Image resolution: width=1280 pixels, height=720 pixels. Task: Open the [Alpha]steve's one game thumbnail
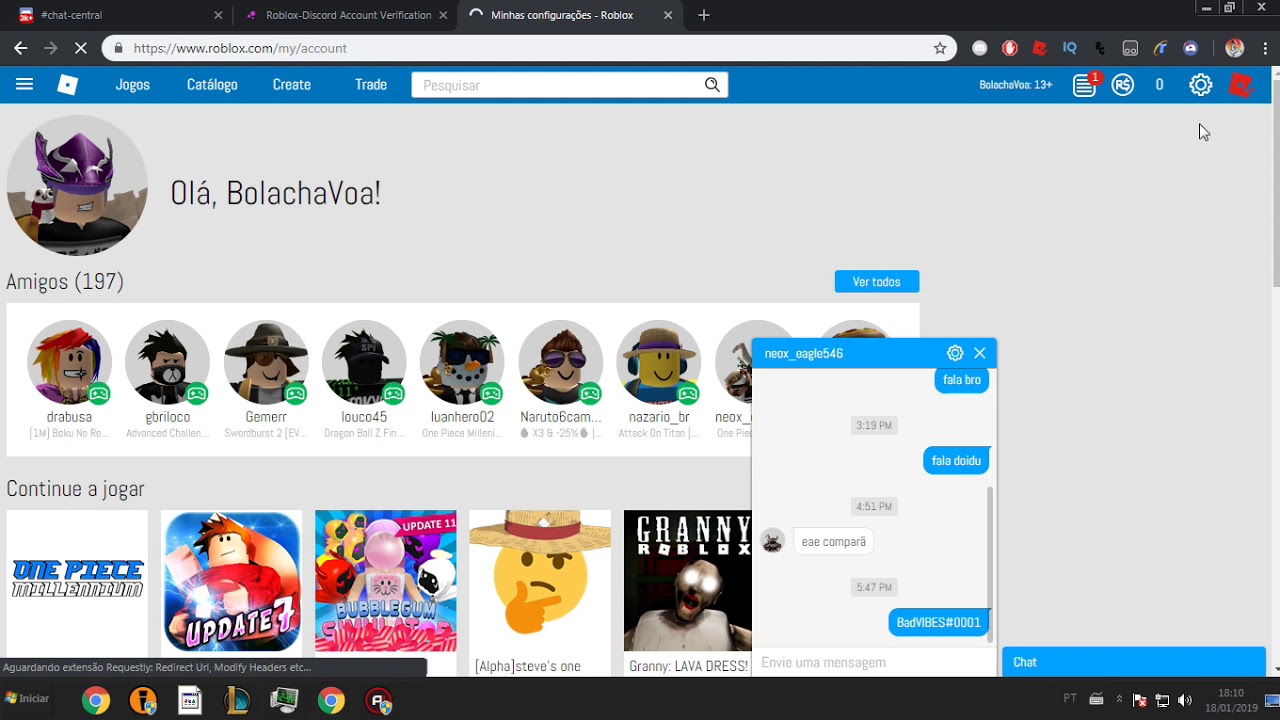540,581
